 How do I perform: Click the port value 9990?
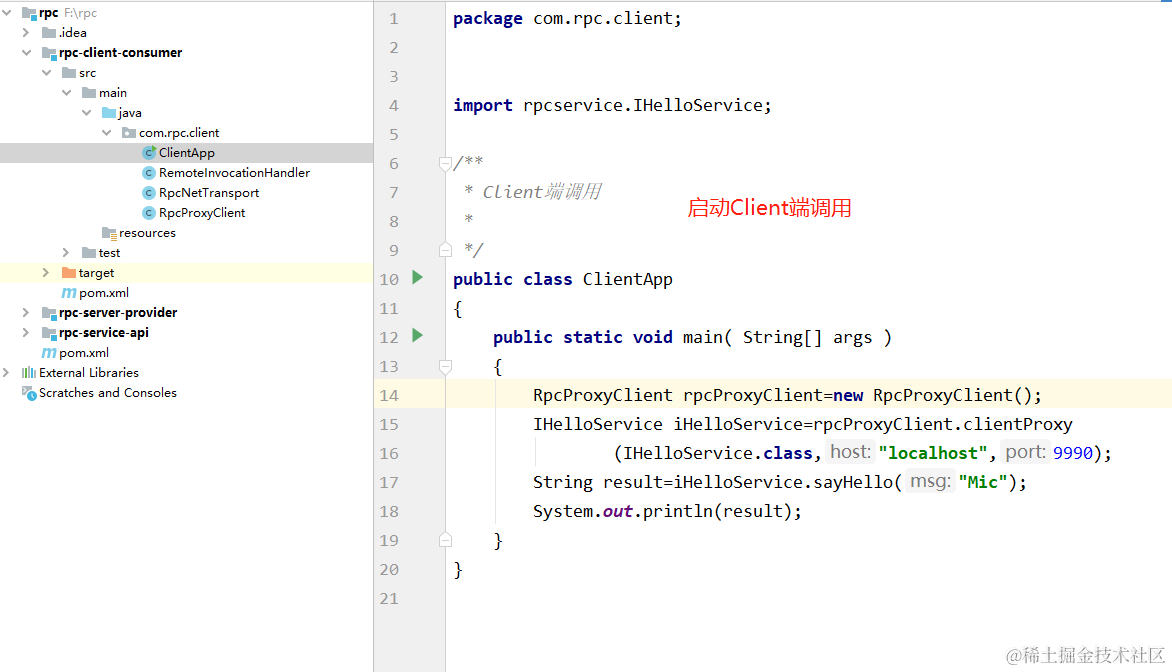pyautogui.click(x=1073, y=453)
